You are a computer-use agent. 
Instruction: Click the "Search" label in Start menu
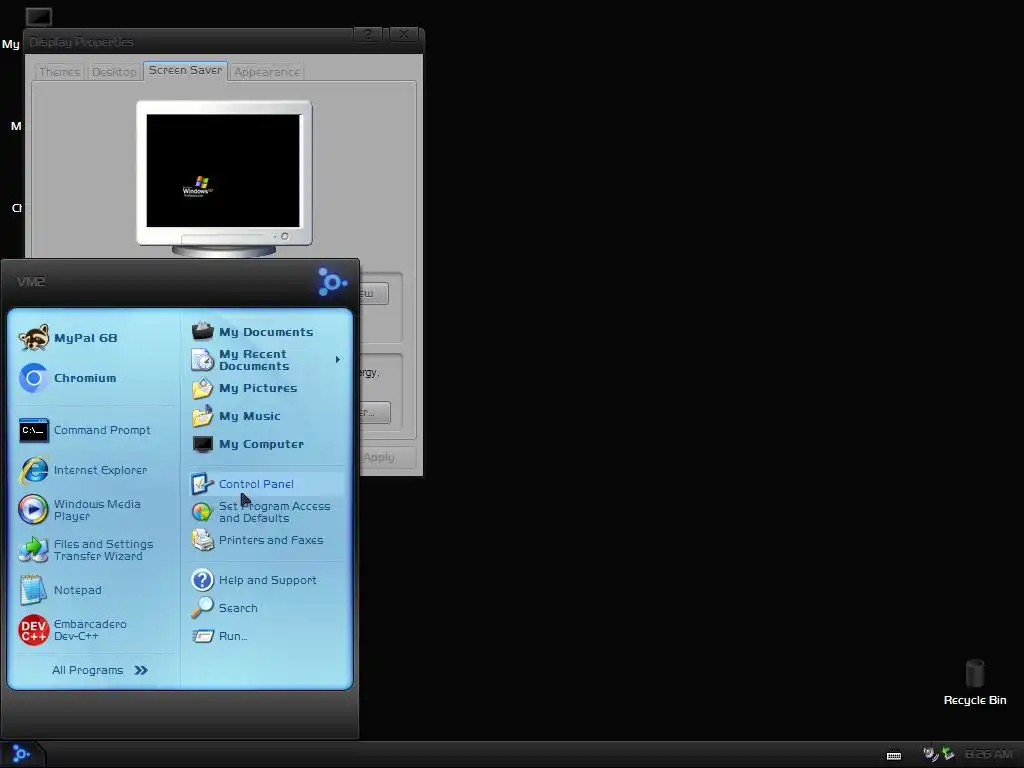[238, 608]
